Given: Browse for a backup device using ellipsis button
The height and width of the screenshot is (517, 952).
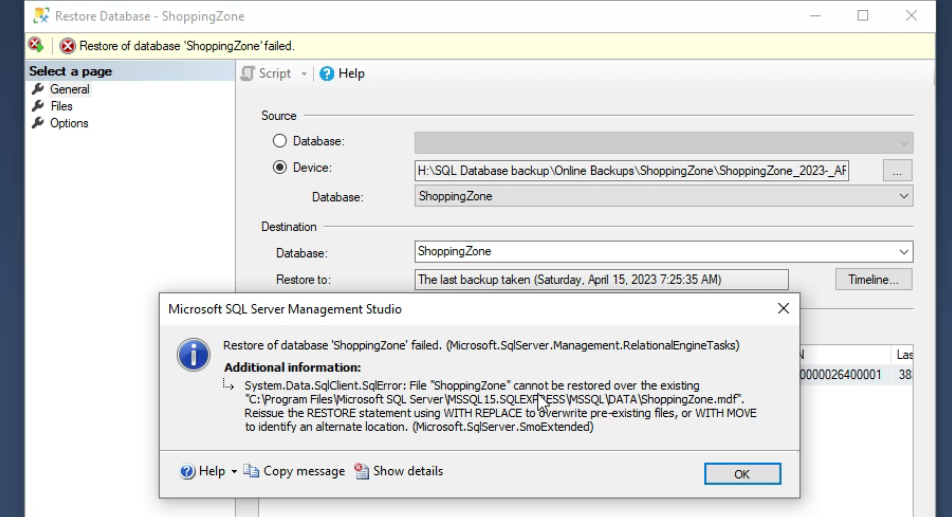Looking at the screenshot, I should pos(897,171).
